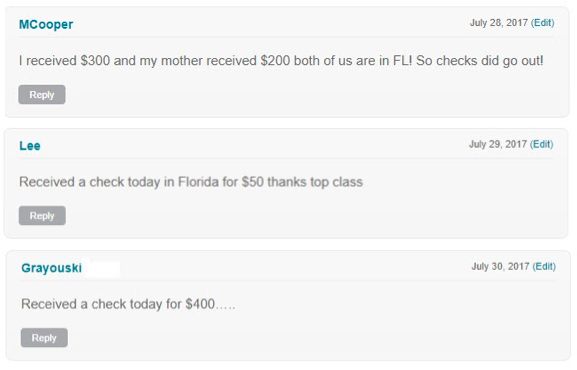Click the July 30, 2017 date text

tap(500, 266)
